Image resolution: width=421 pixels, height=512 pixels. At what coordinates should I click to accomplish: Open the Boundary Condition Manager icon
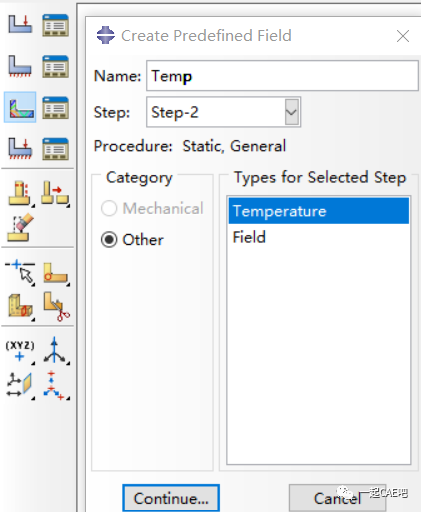(x=55, y=67)
